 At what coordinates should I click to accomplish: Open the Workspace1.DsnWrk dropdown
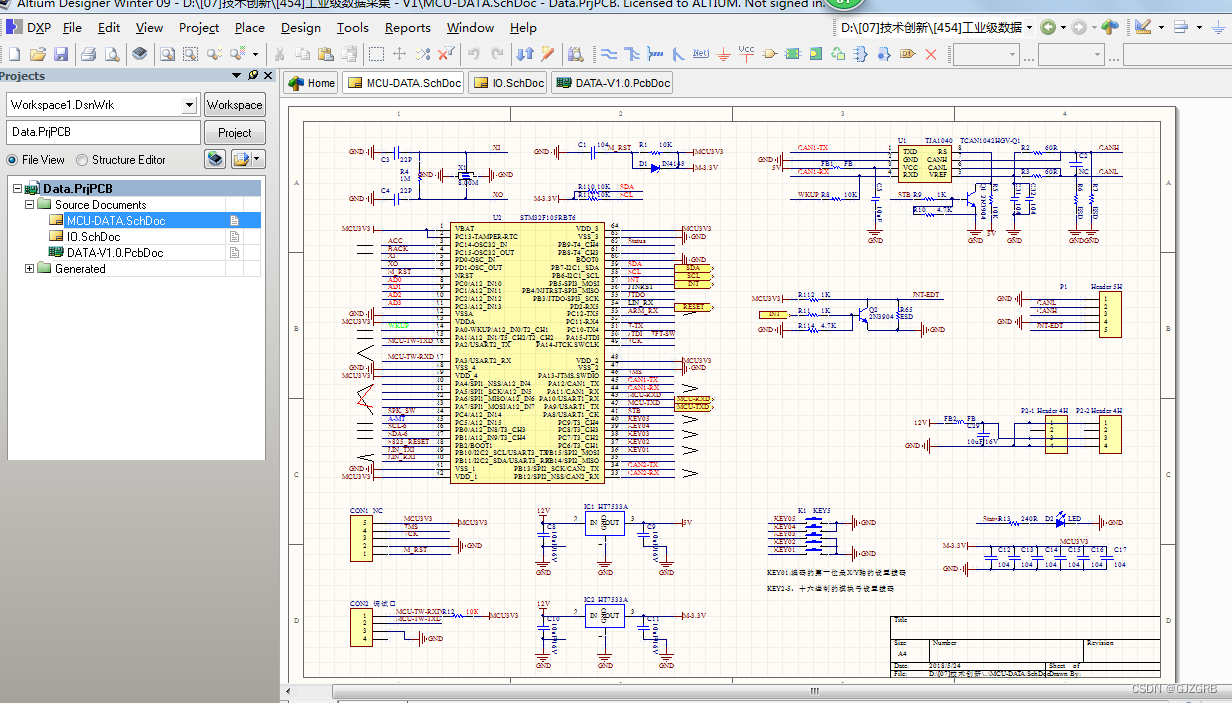click(190, 104)
